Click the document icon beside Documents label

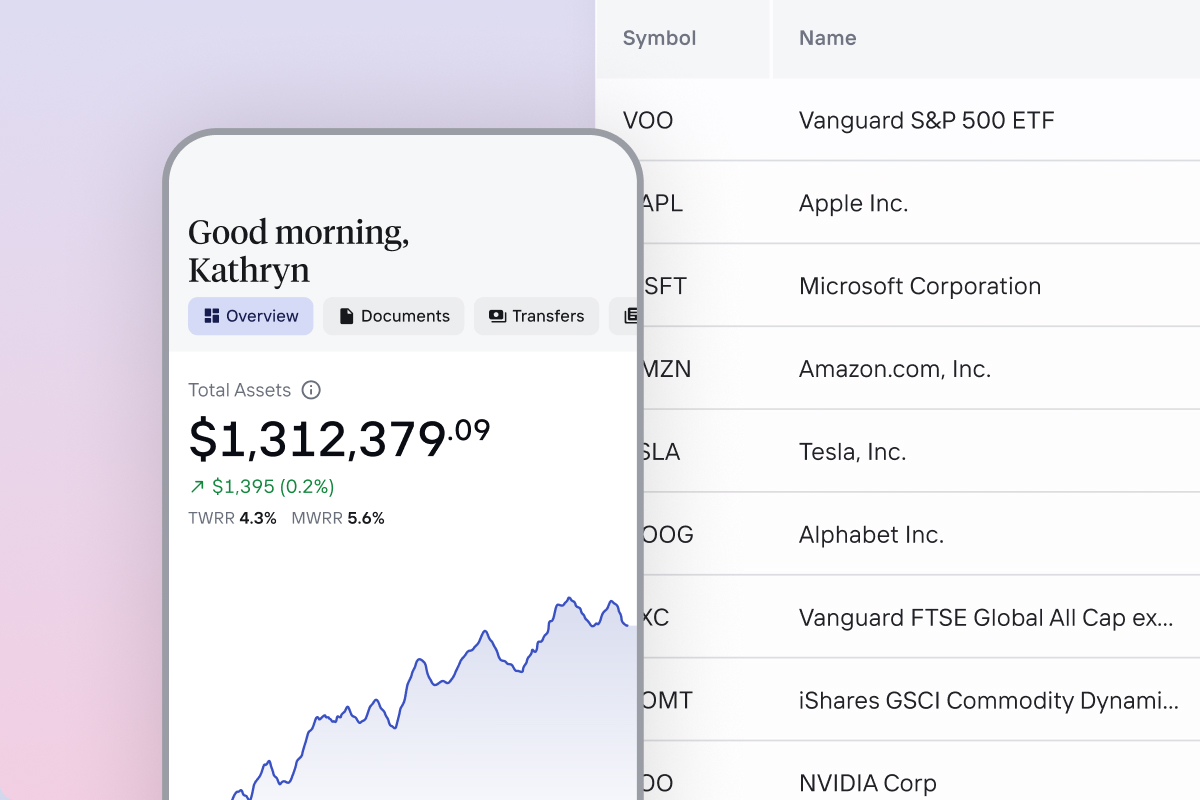[x=345, y=316]
